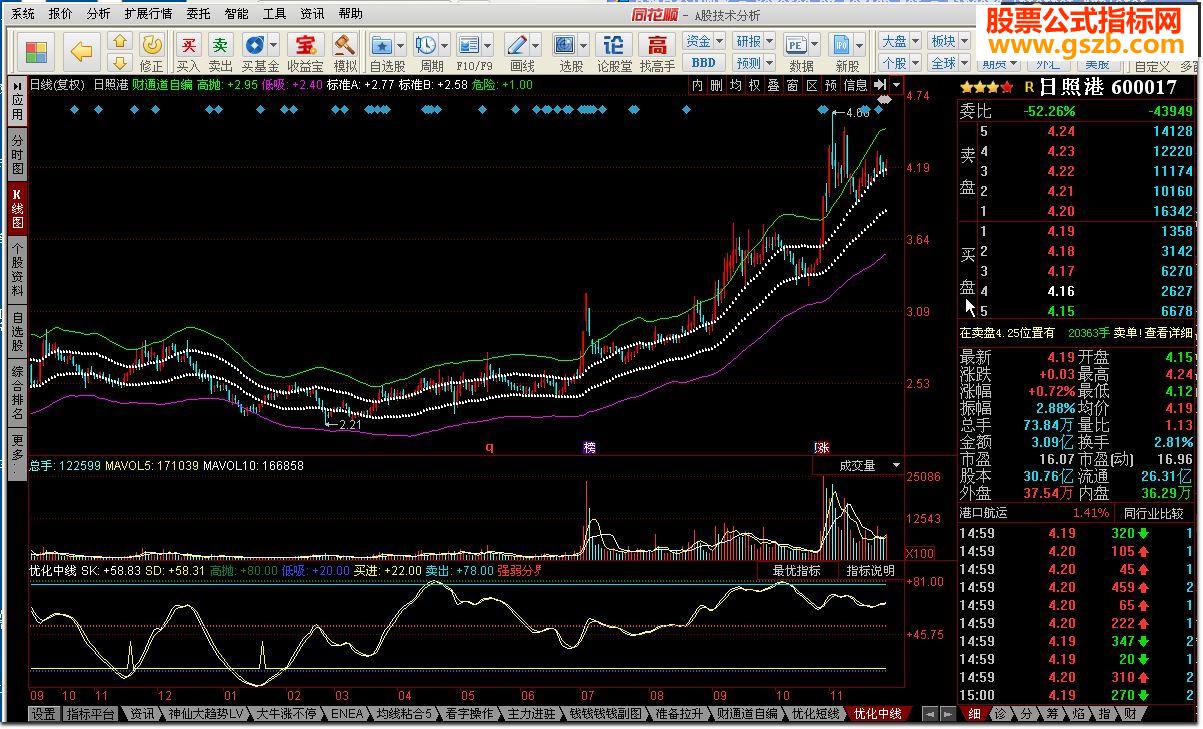Open the 系统 menu
The width and height of the screenshot is (1203, 729).
[x=22, y=14]
